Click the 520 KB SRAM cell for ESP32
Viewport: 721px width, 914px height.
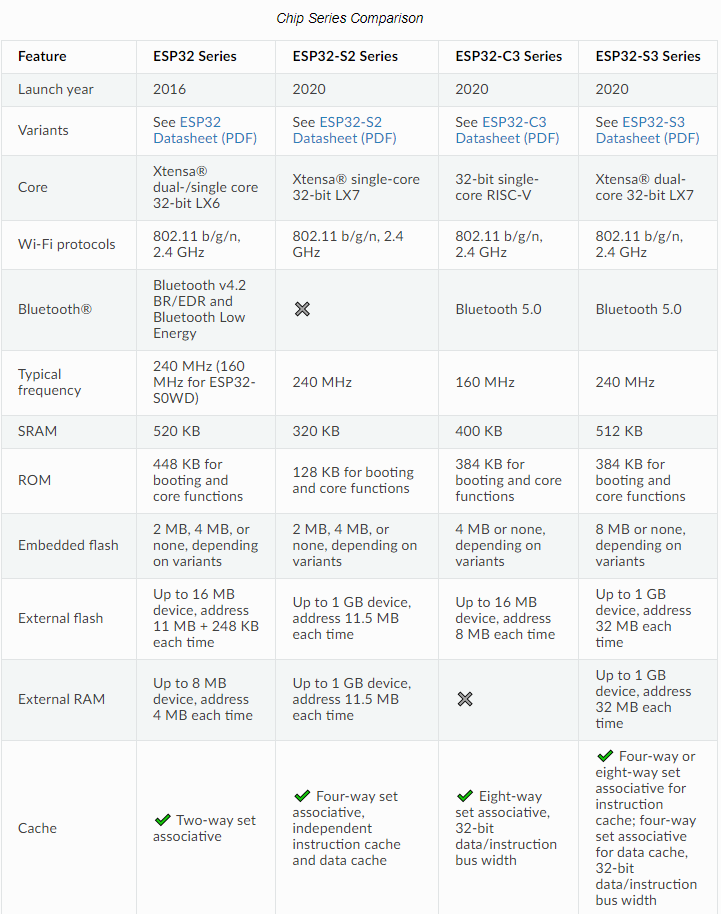point(176,431)
